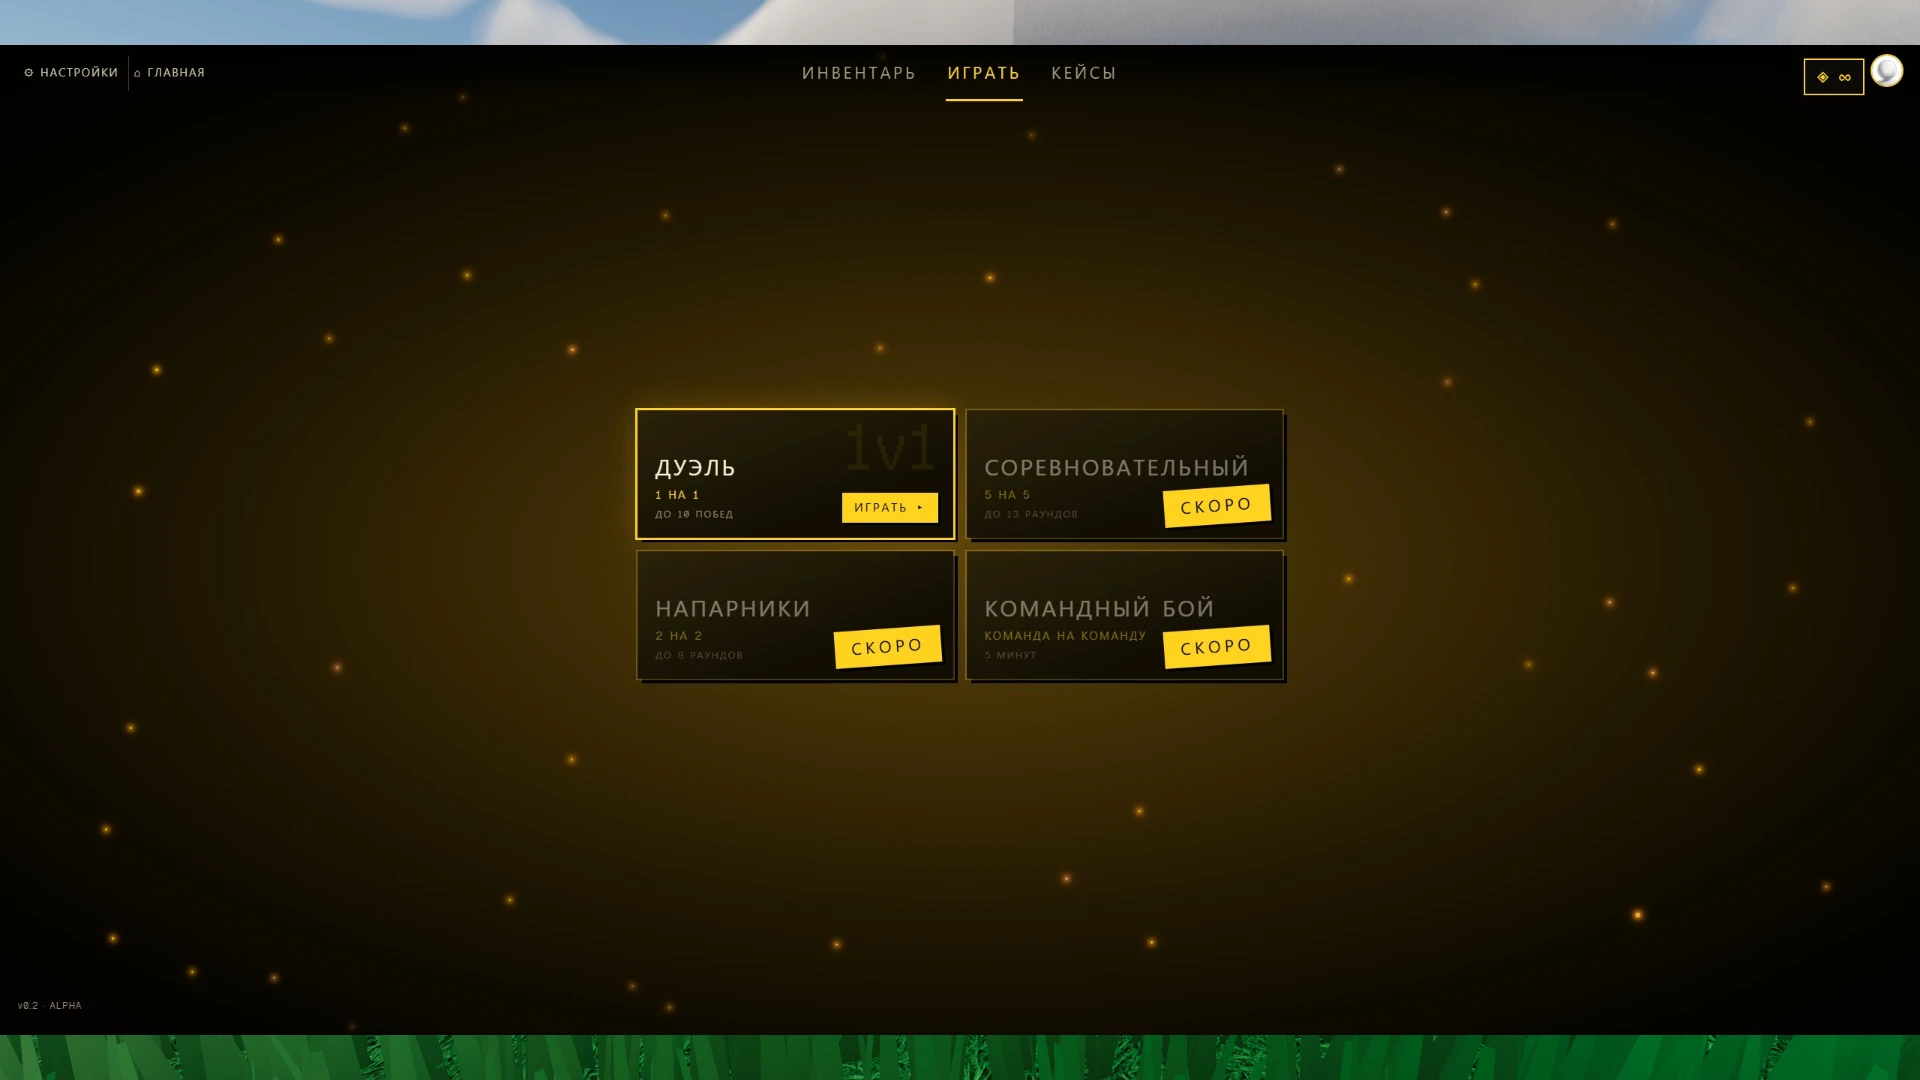The width and height of the screenshot is (1920, 1080).
Task: Click the currency balance infinity box
Action: 1834,77
